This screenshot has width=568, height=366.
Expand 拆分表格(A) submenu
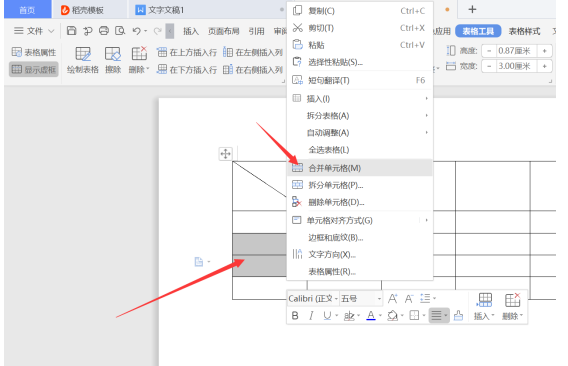360,116
